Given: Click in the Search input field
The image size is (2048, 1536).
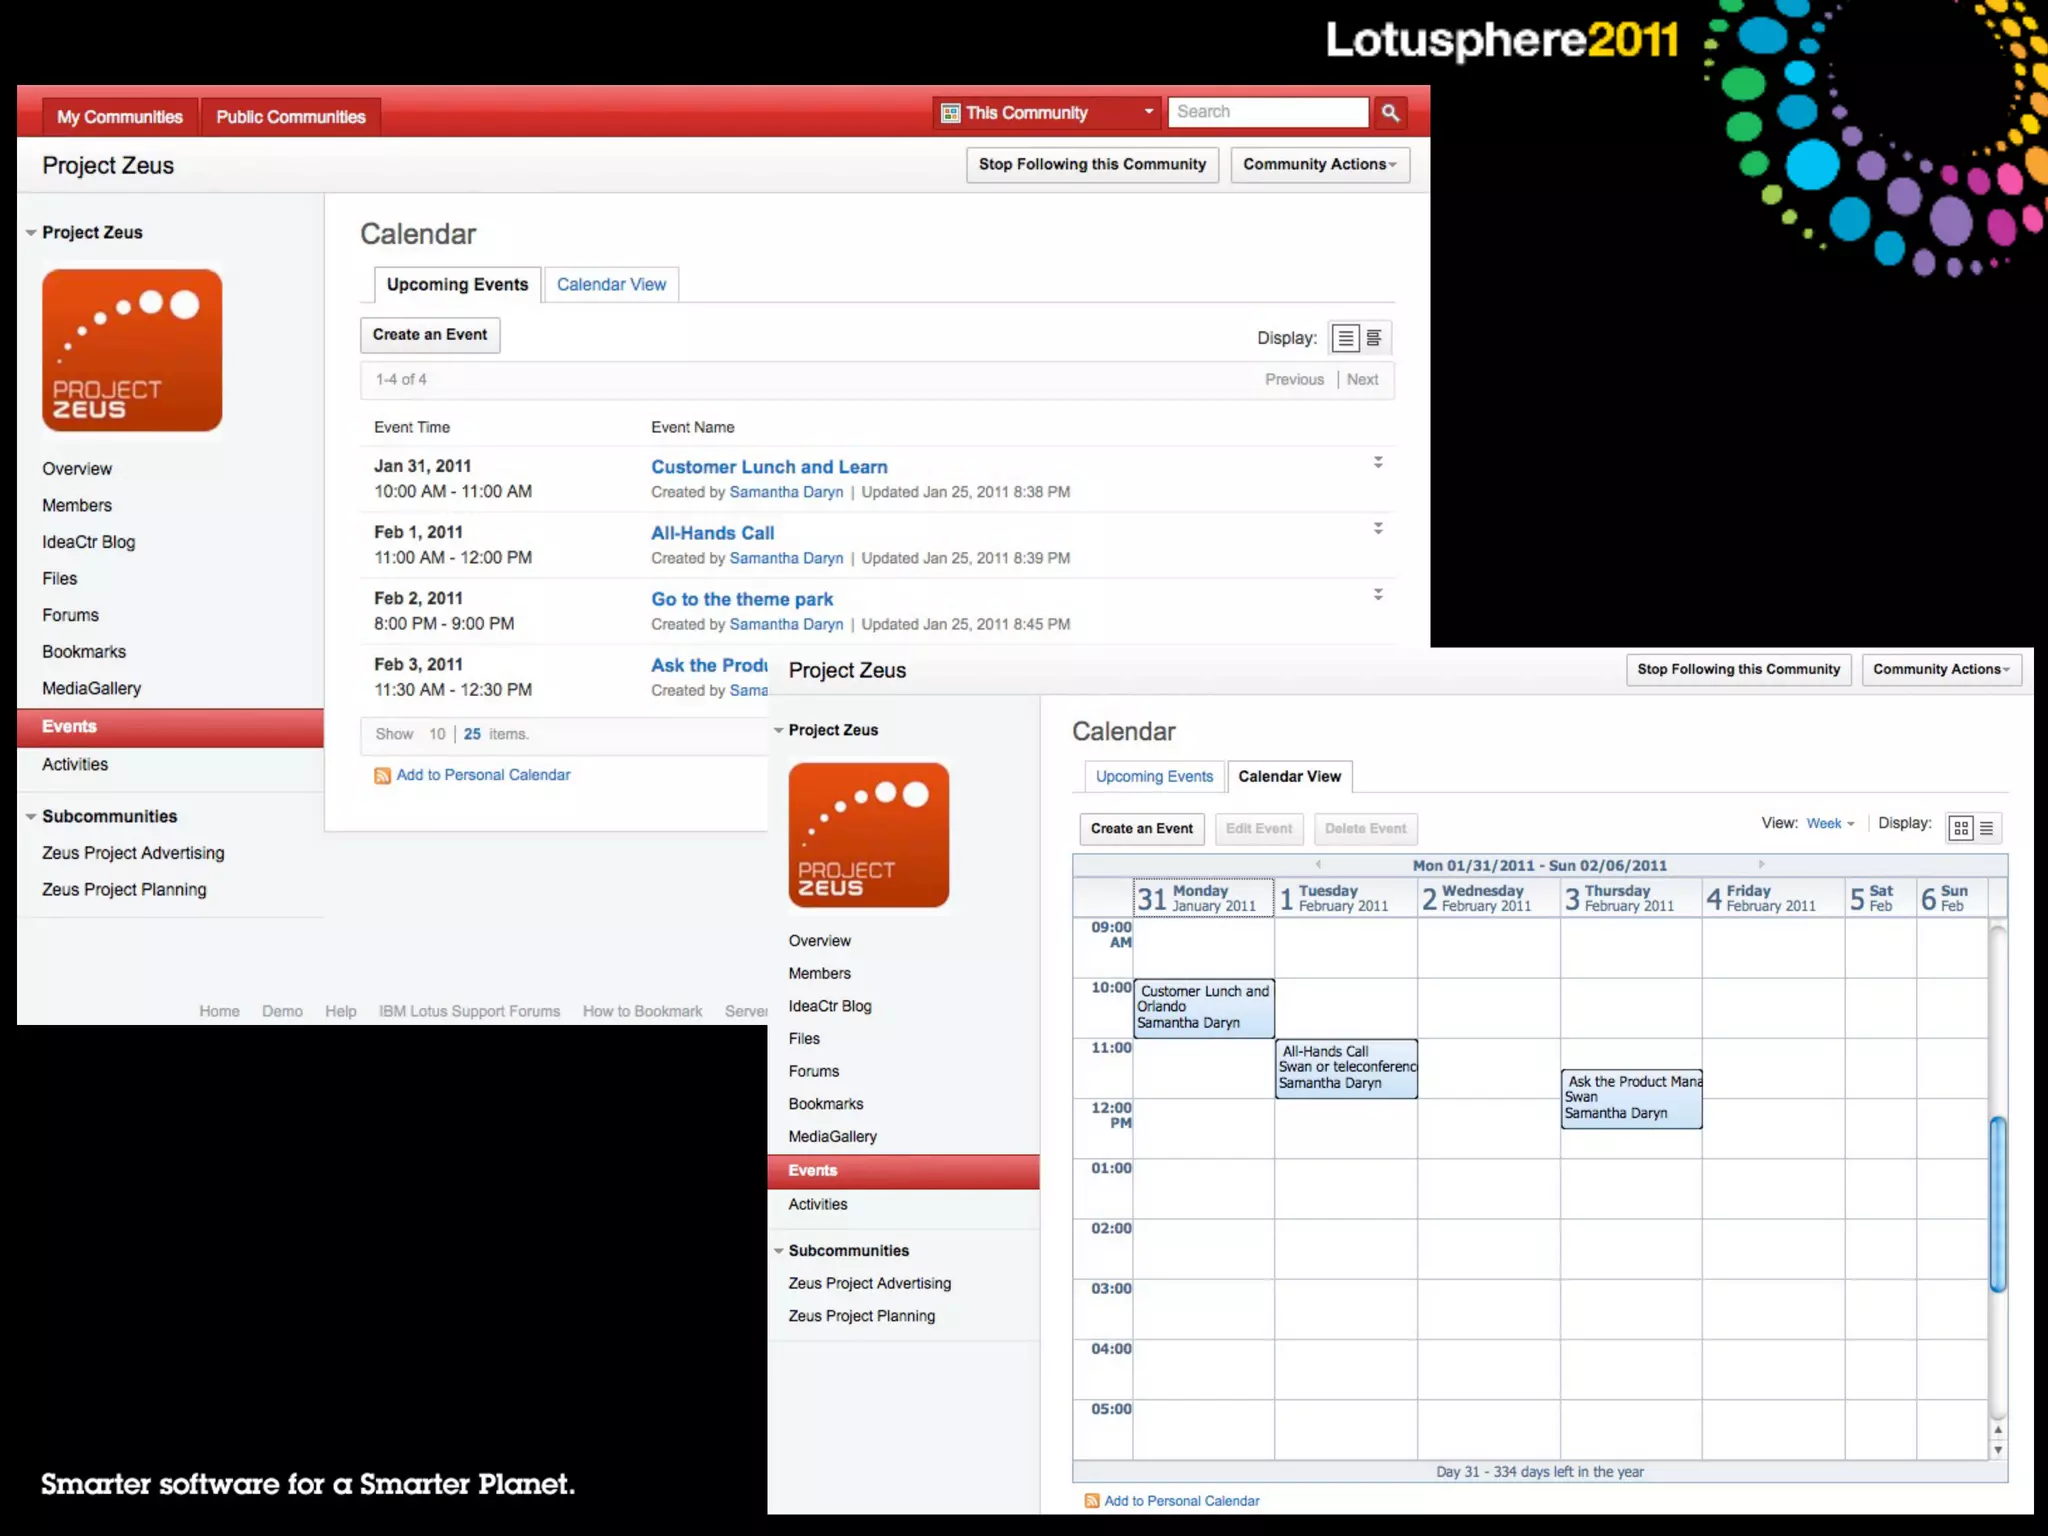Looking at the screenshot, I should click(1267, 112).
